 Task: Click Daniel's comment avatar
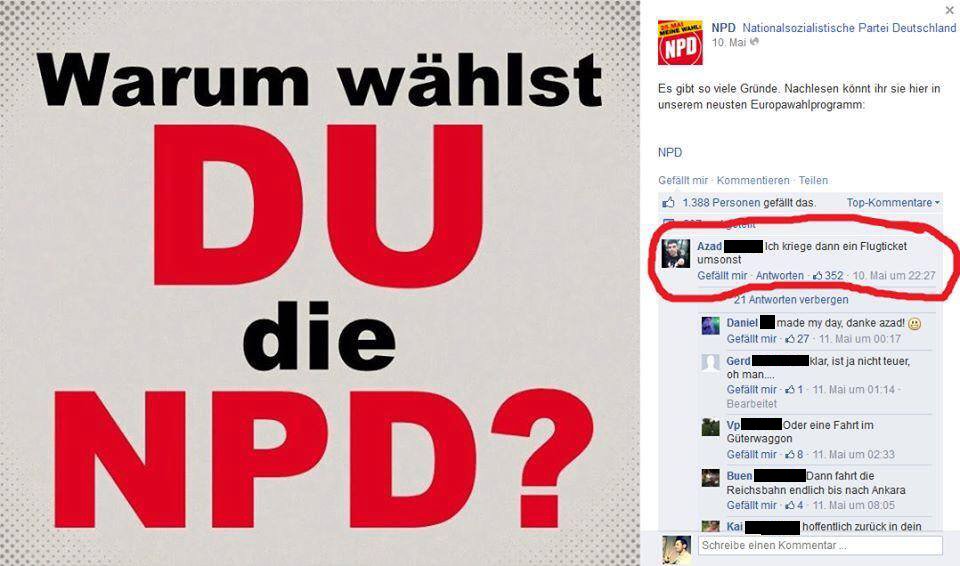710,325
